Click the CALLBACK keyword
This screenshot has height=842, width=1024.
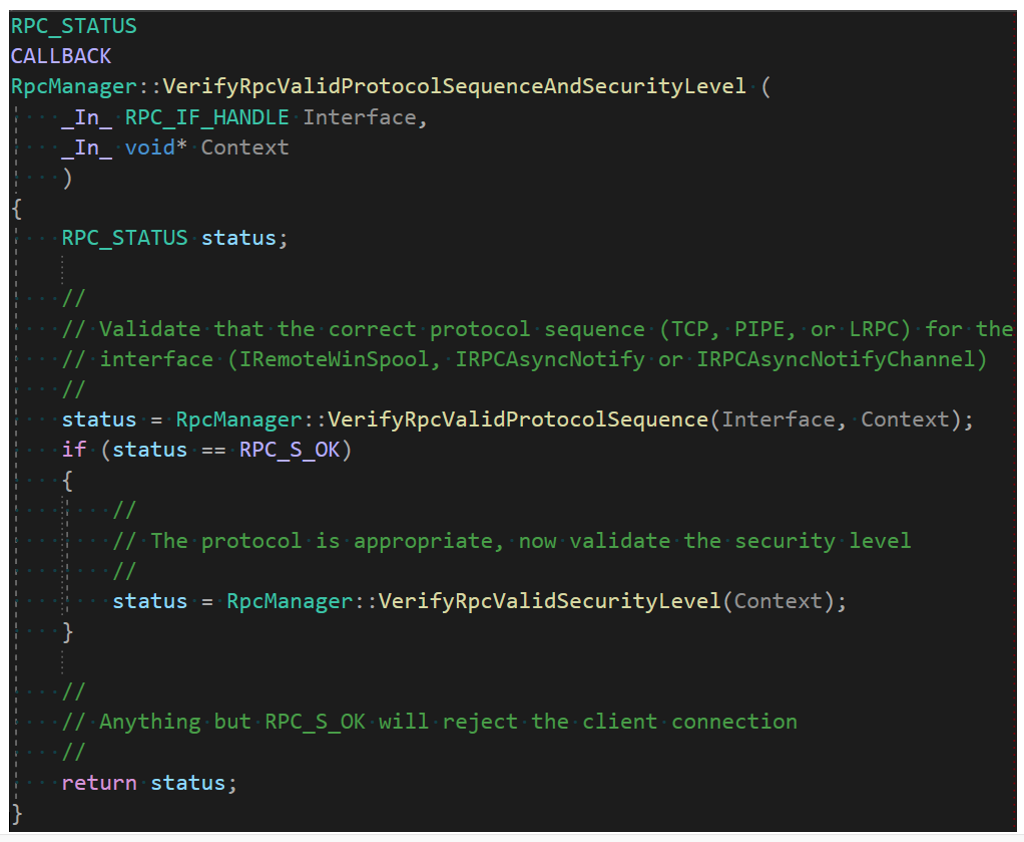(61, 56)
